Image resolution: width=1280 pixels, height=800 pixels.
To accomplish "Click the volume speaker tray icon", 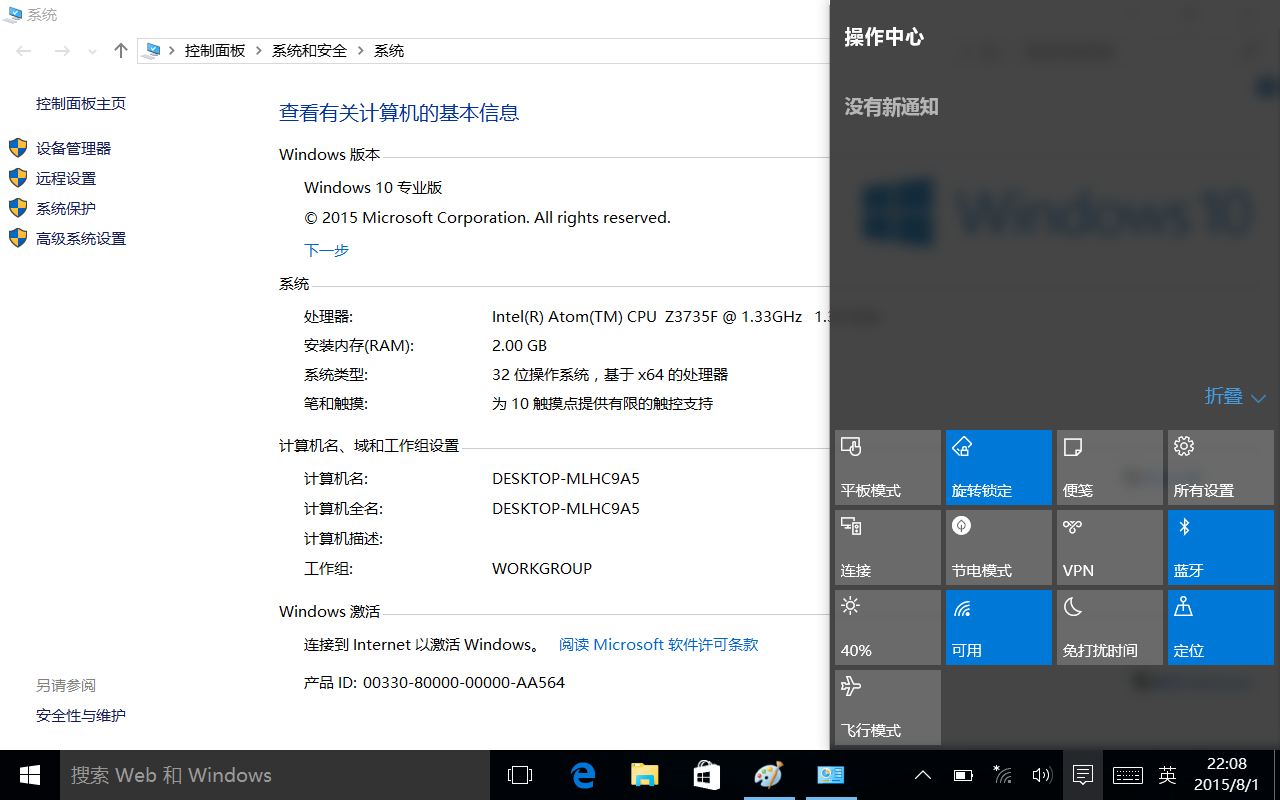I will pyautogui.click(x=1042, y=775).
